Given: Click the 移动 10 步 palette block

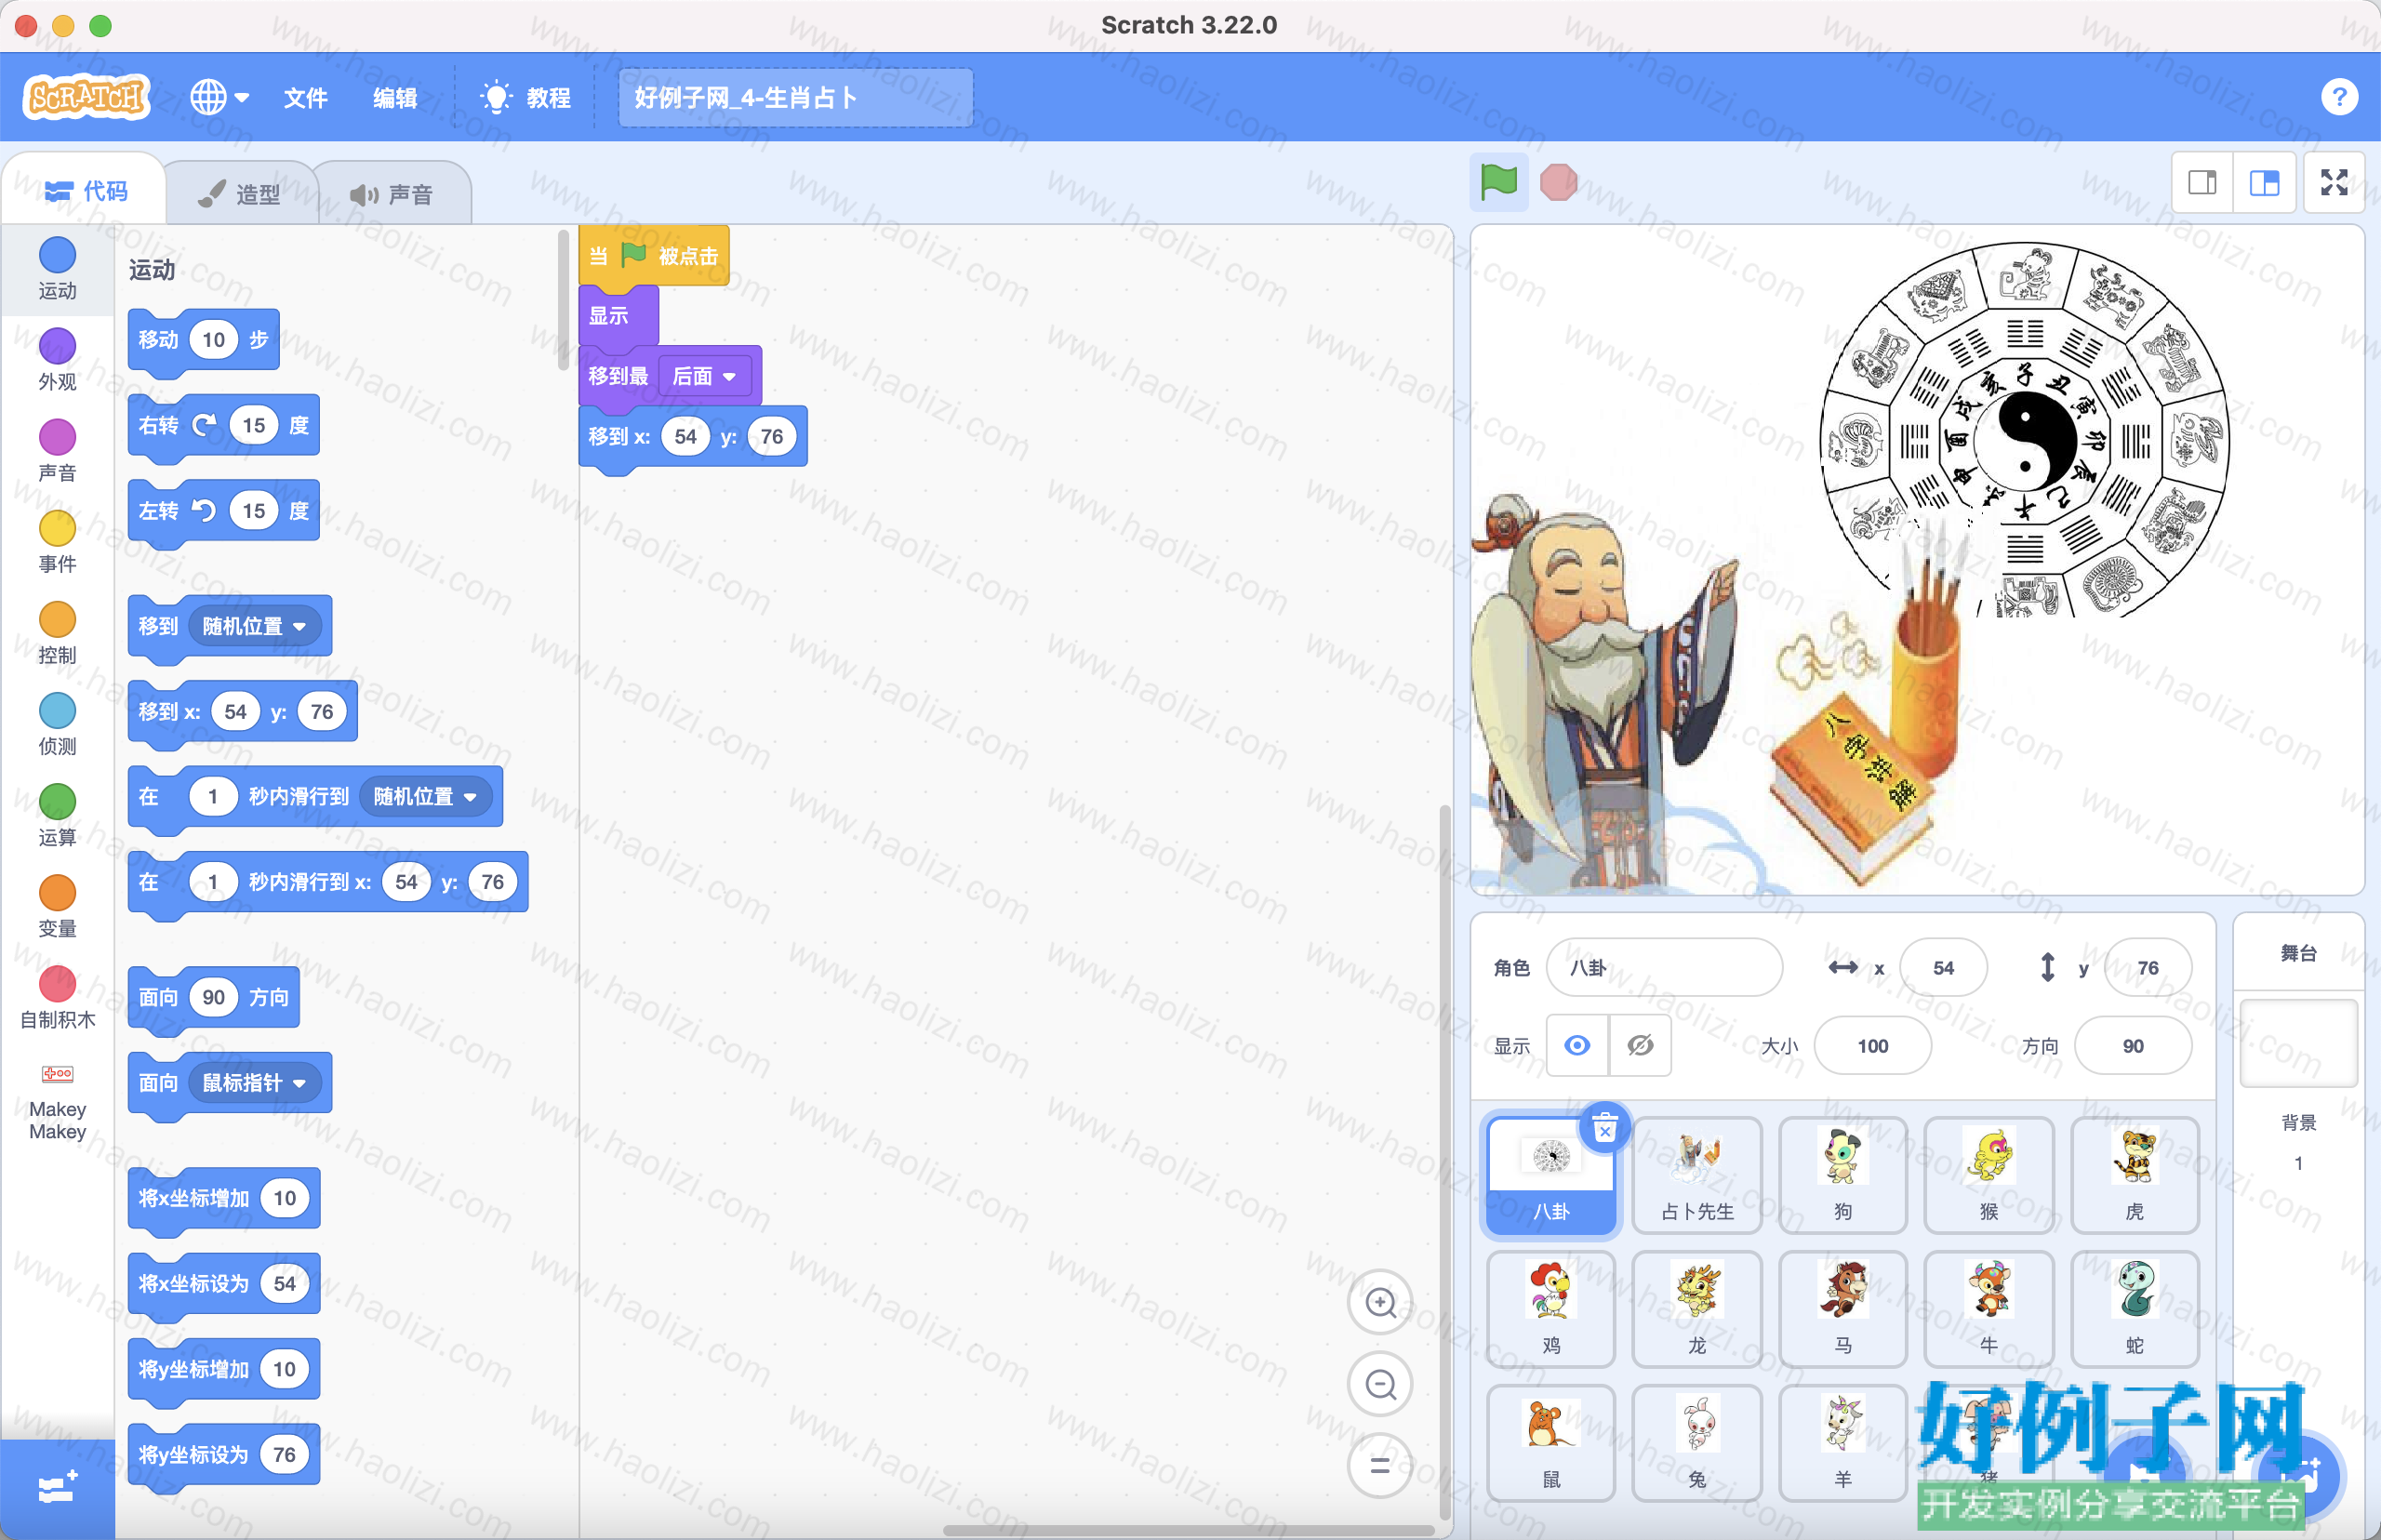Looking at the screenshot, I should pos(203,340).
